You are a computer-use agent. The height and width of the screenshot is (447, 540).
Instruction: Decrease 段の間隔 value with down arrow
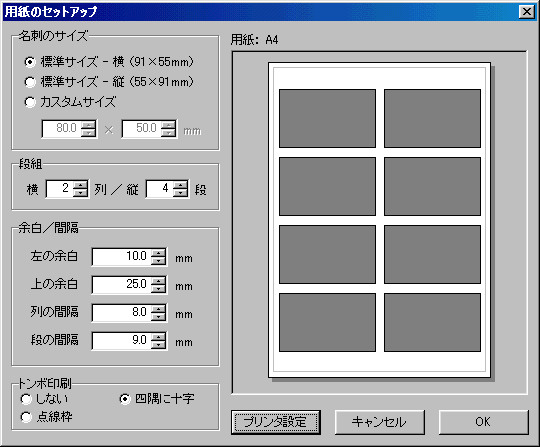[158, 345]
